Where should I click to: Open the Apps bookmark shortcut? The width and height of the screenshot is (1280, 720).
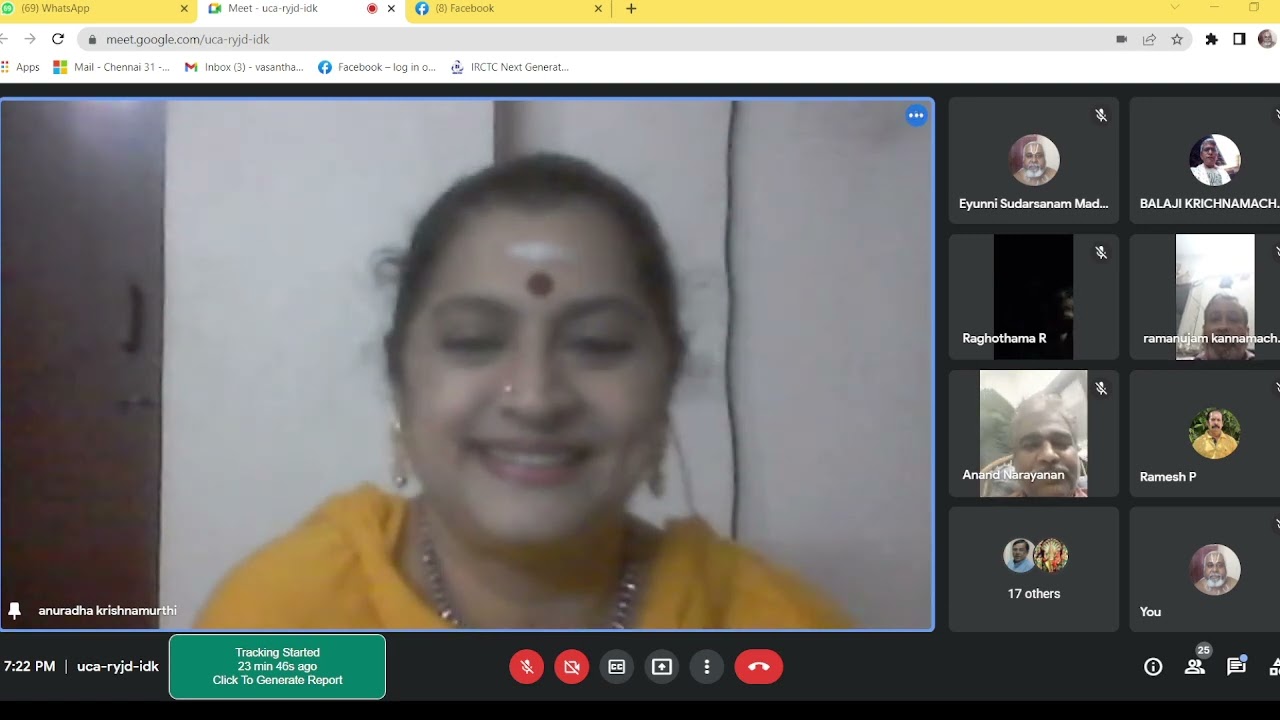pos(21,67)
